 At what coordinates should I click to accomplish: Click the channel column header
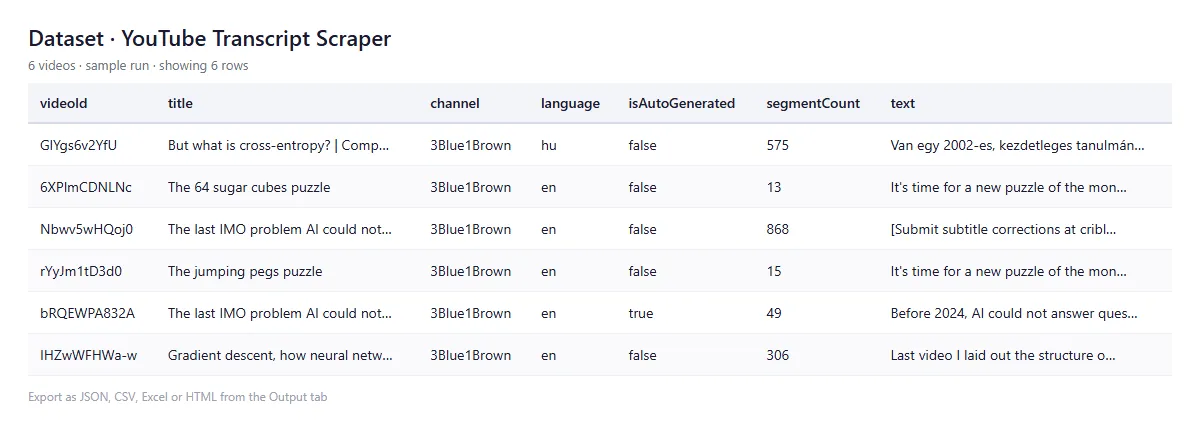[x=455, y=103]
